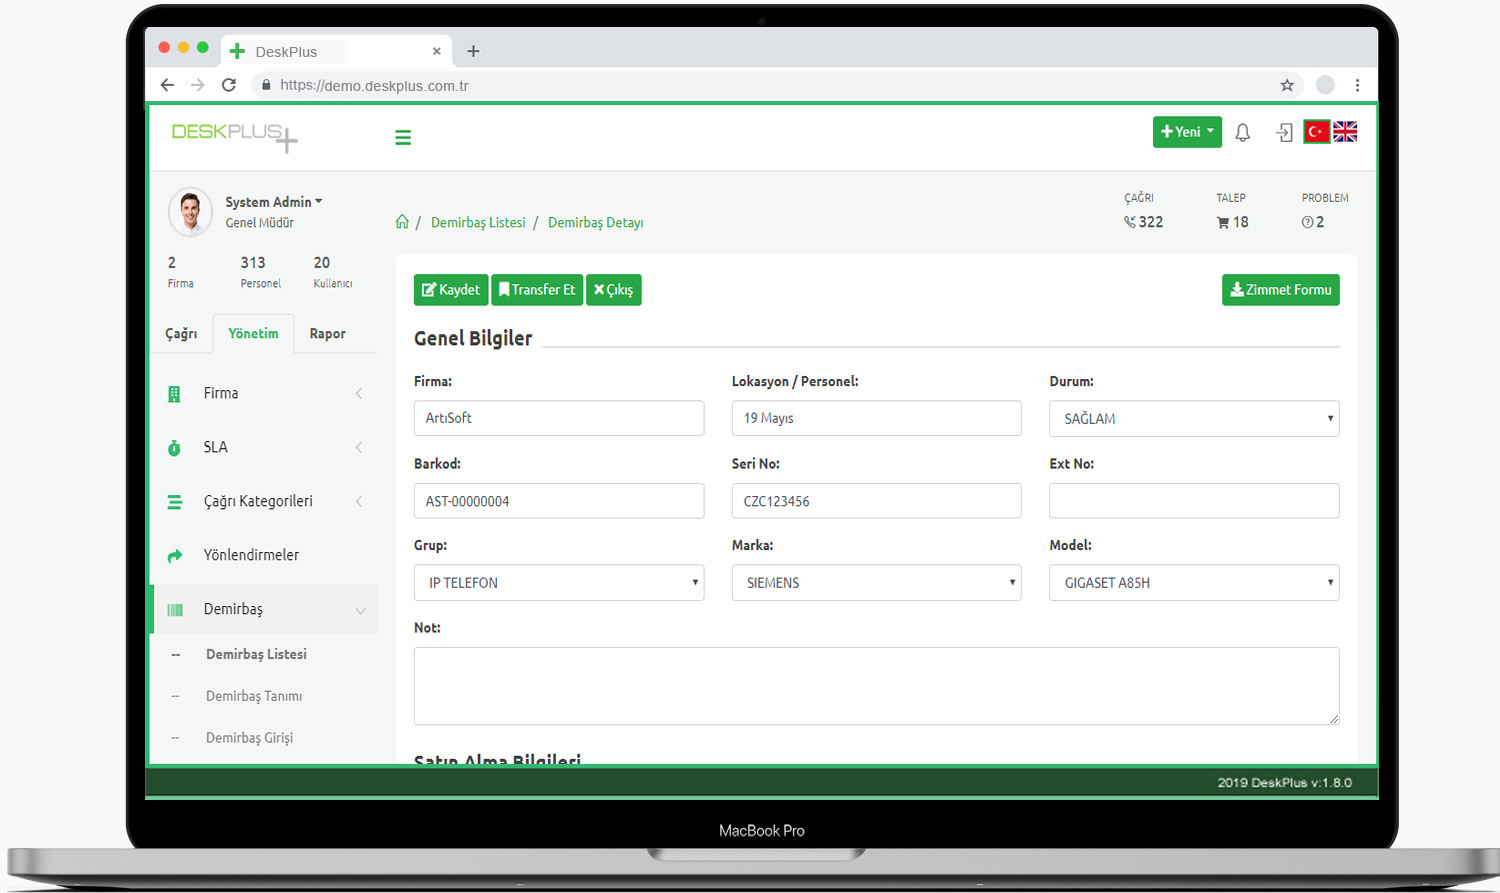Click the Çıkış button
Viewport: 1500px width, 893px height.
(614, 290)
